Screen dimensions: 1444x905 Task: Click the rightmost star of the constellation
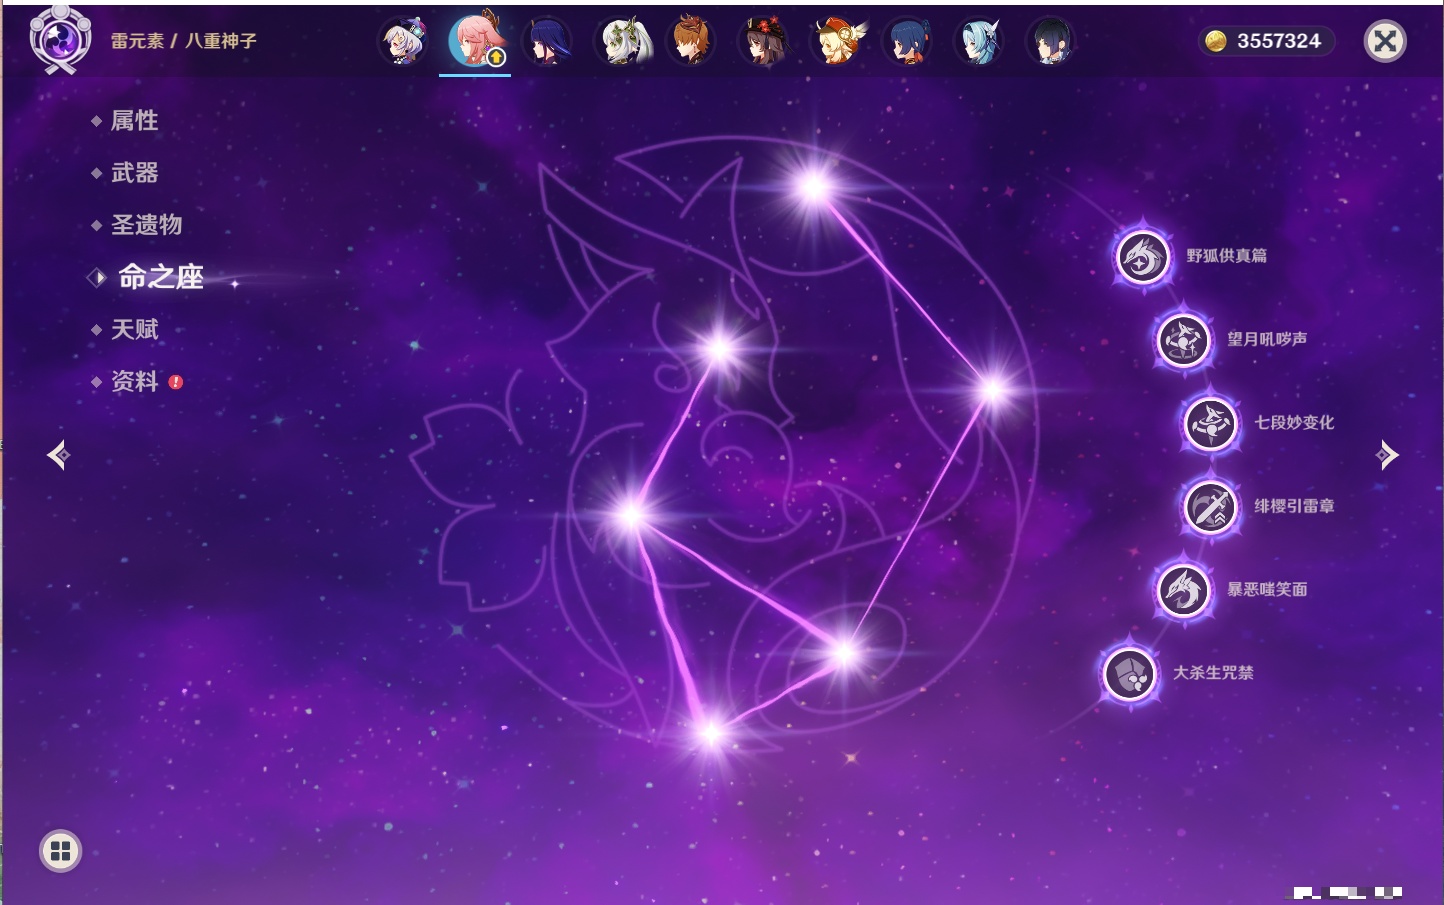click(993, 390)
